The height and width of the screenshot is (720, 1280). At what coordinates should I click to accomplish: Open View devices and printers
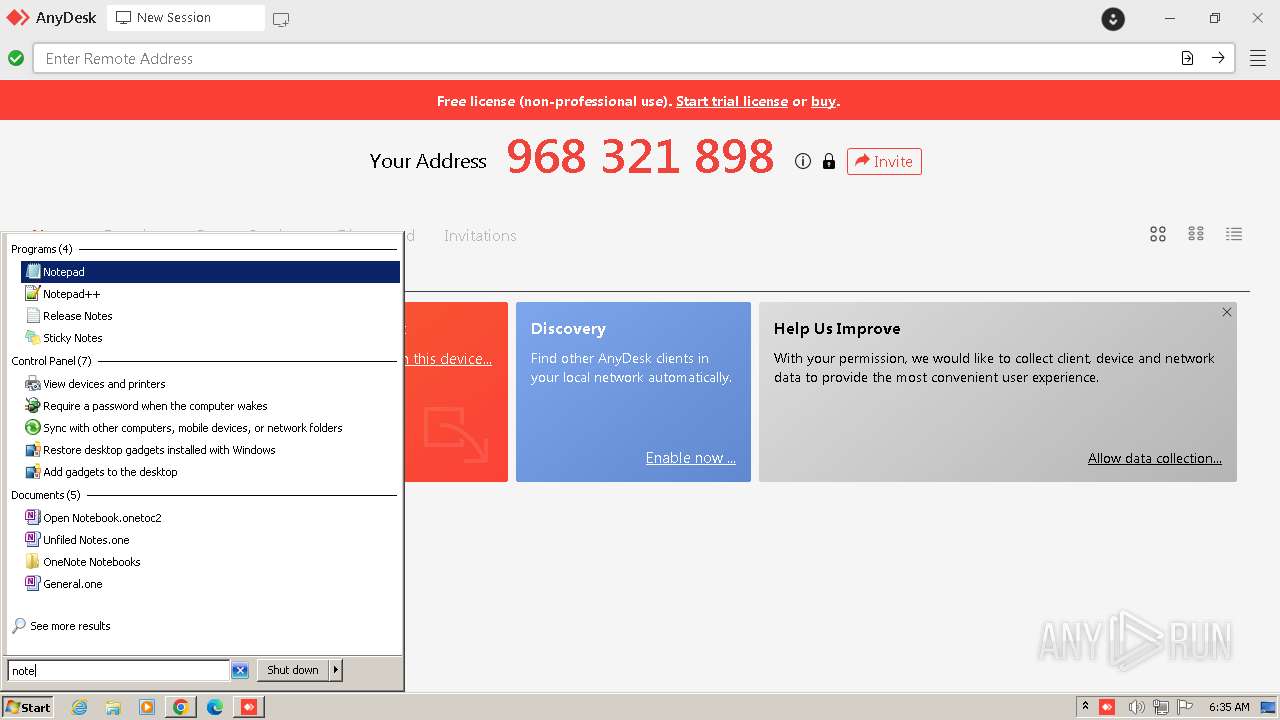tap(210, 384)
